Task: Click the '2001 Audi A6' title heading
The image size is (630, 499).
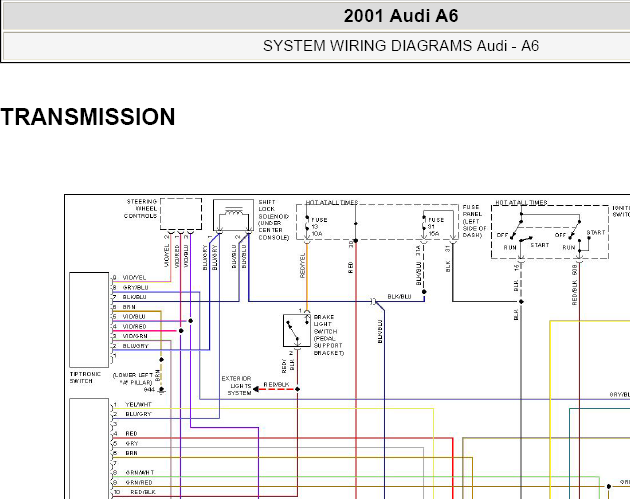Action: click(x=401, y=16)
